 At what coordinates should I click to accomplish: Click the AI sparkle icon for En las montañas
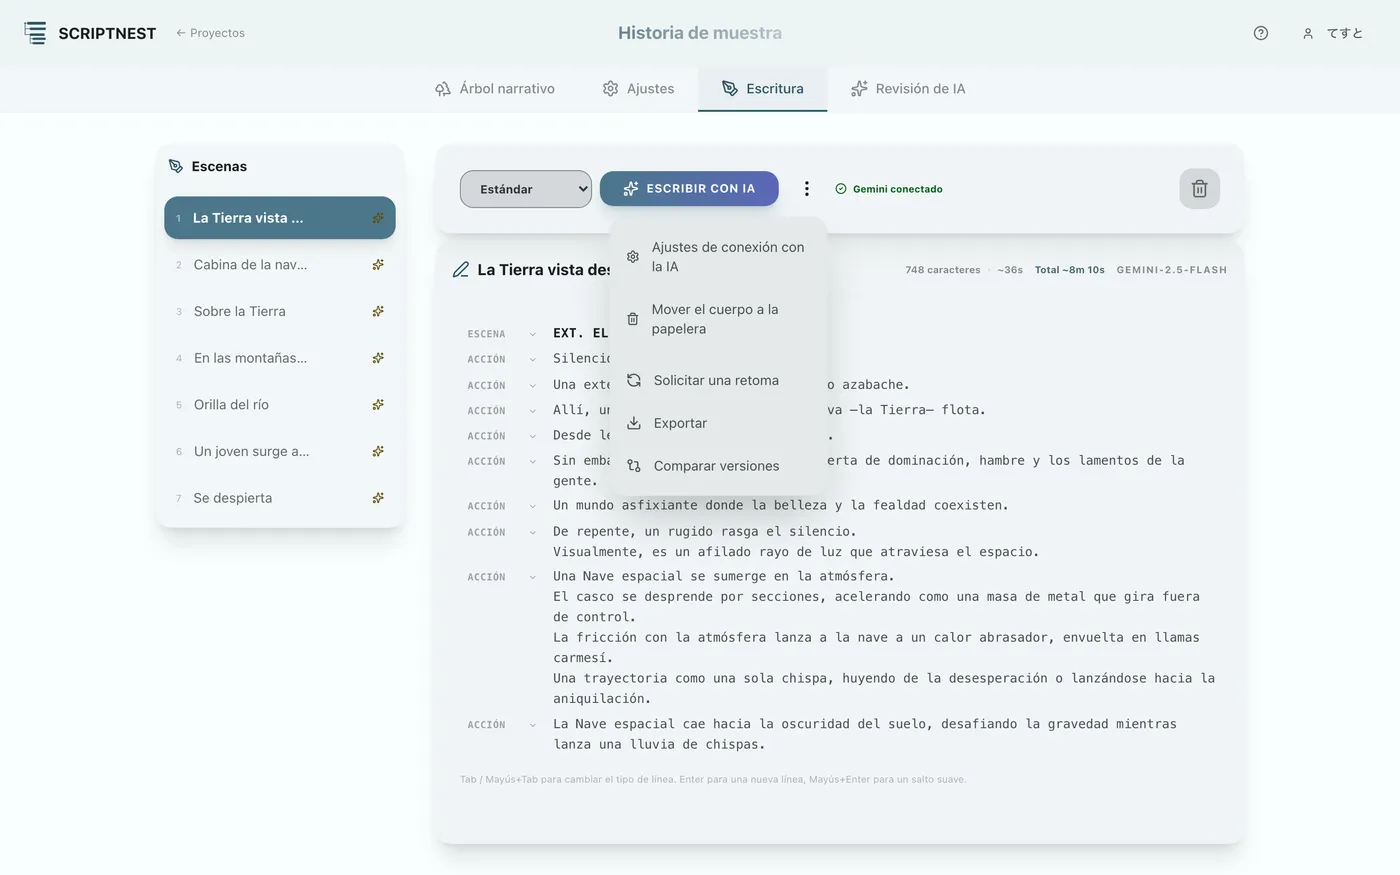coord(378,358)
